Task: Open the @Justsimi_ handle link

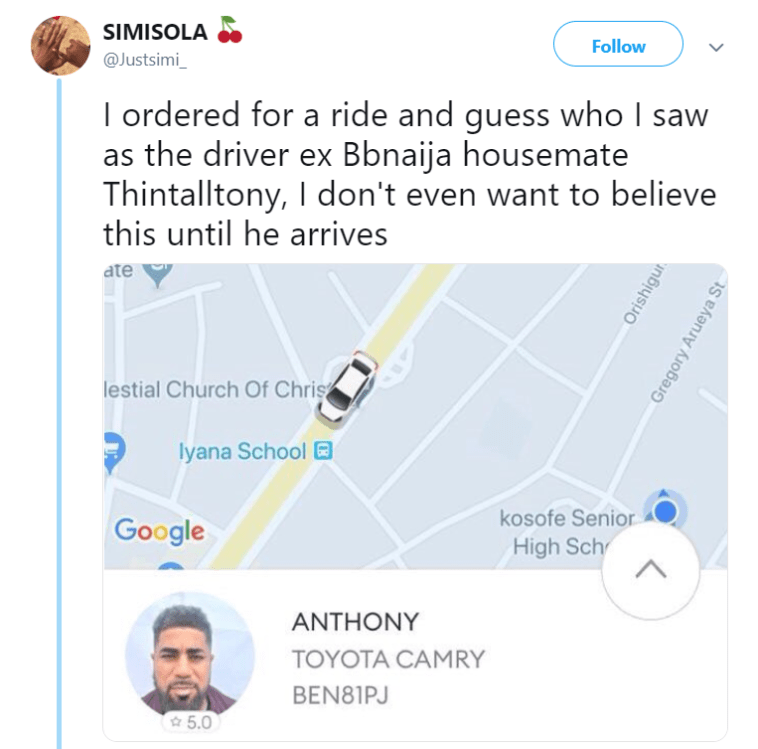Action: click(x=144, y=60)
